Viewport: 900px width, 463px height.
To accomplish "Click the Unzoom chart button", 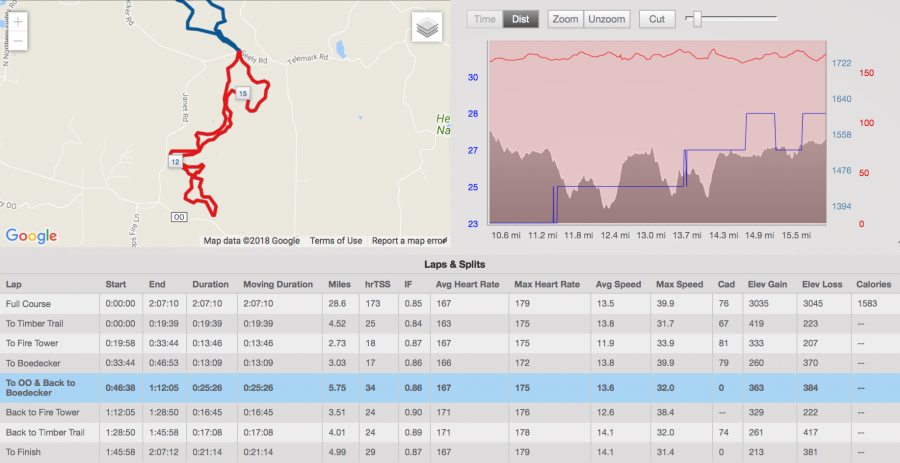I will (x=607, y=19).
